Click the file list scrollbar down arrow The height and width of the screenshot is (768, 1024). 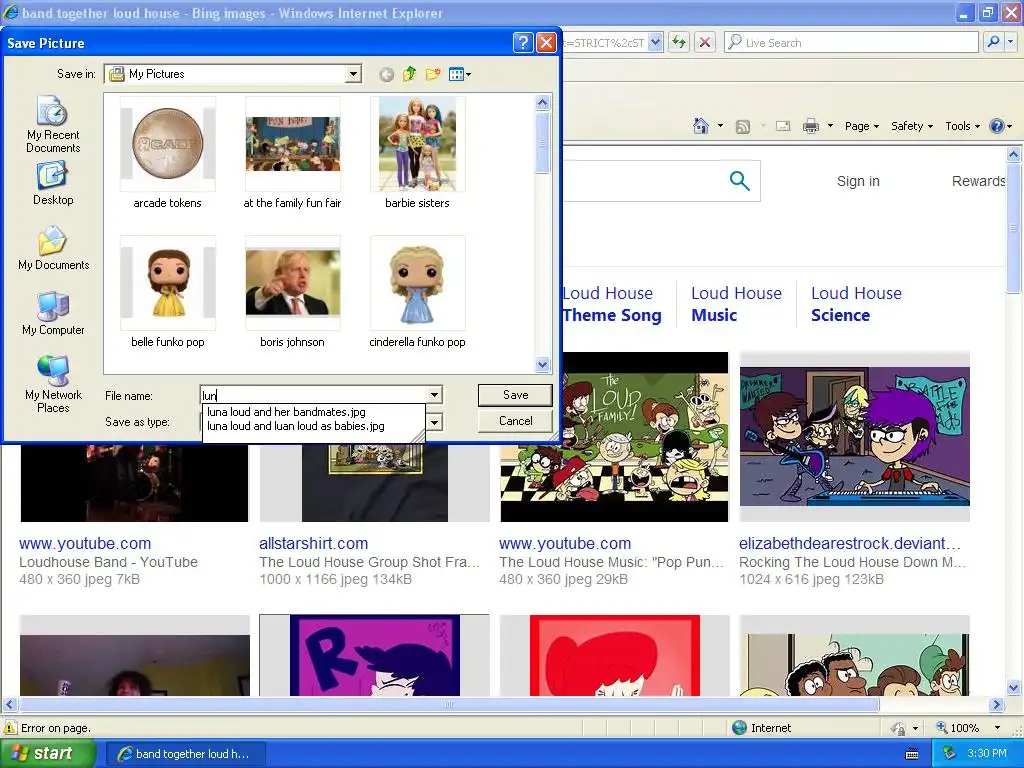pyautogui.click(x=543, y=365)
